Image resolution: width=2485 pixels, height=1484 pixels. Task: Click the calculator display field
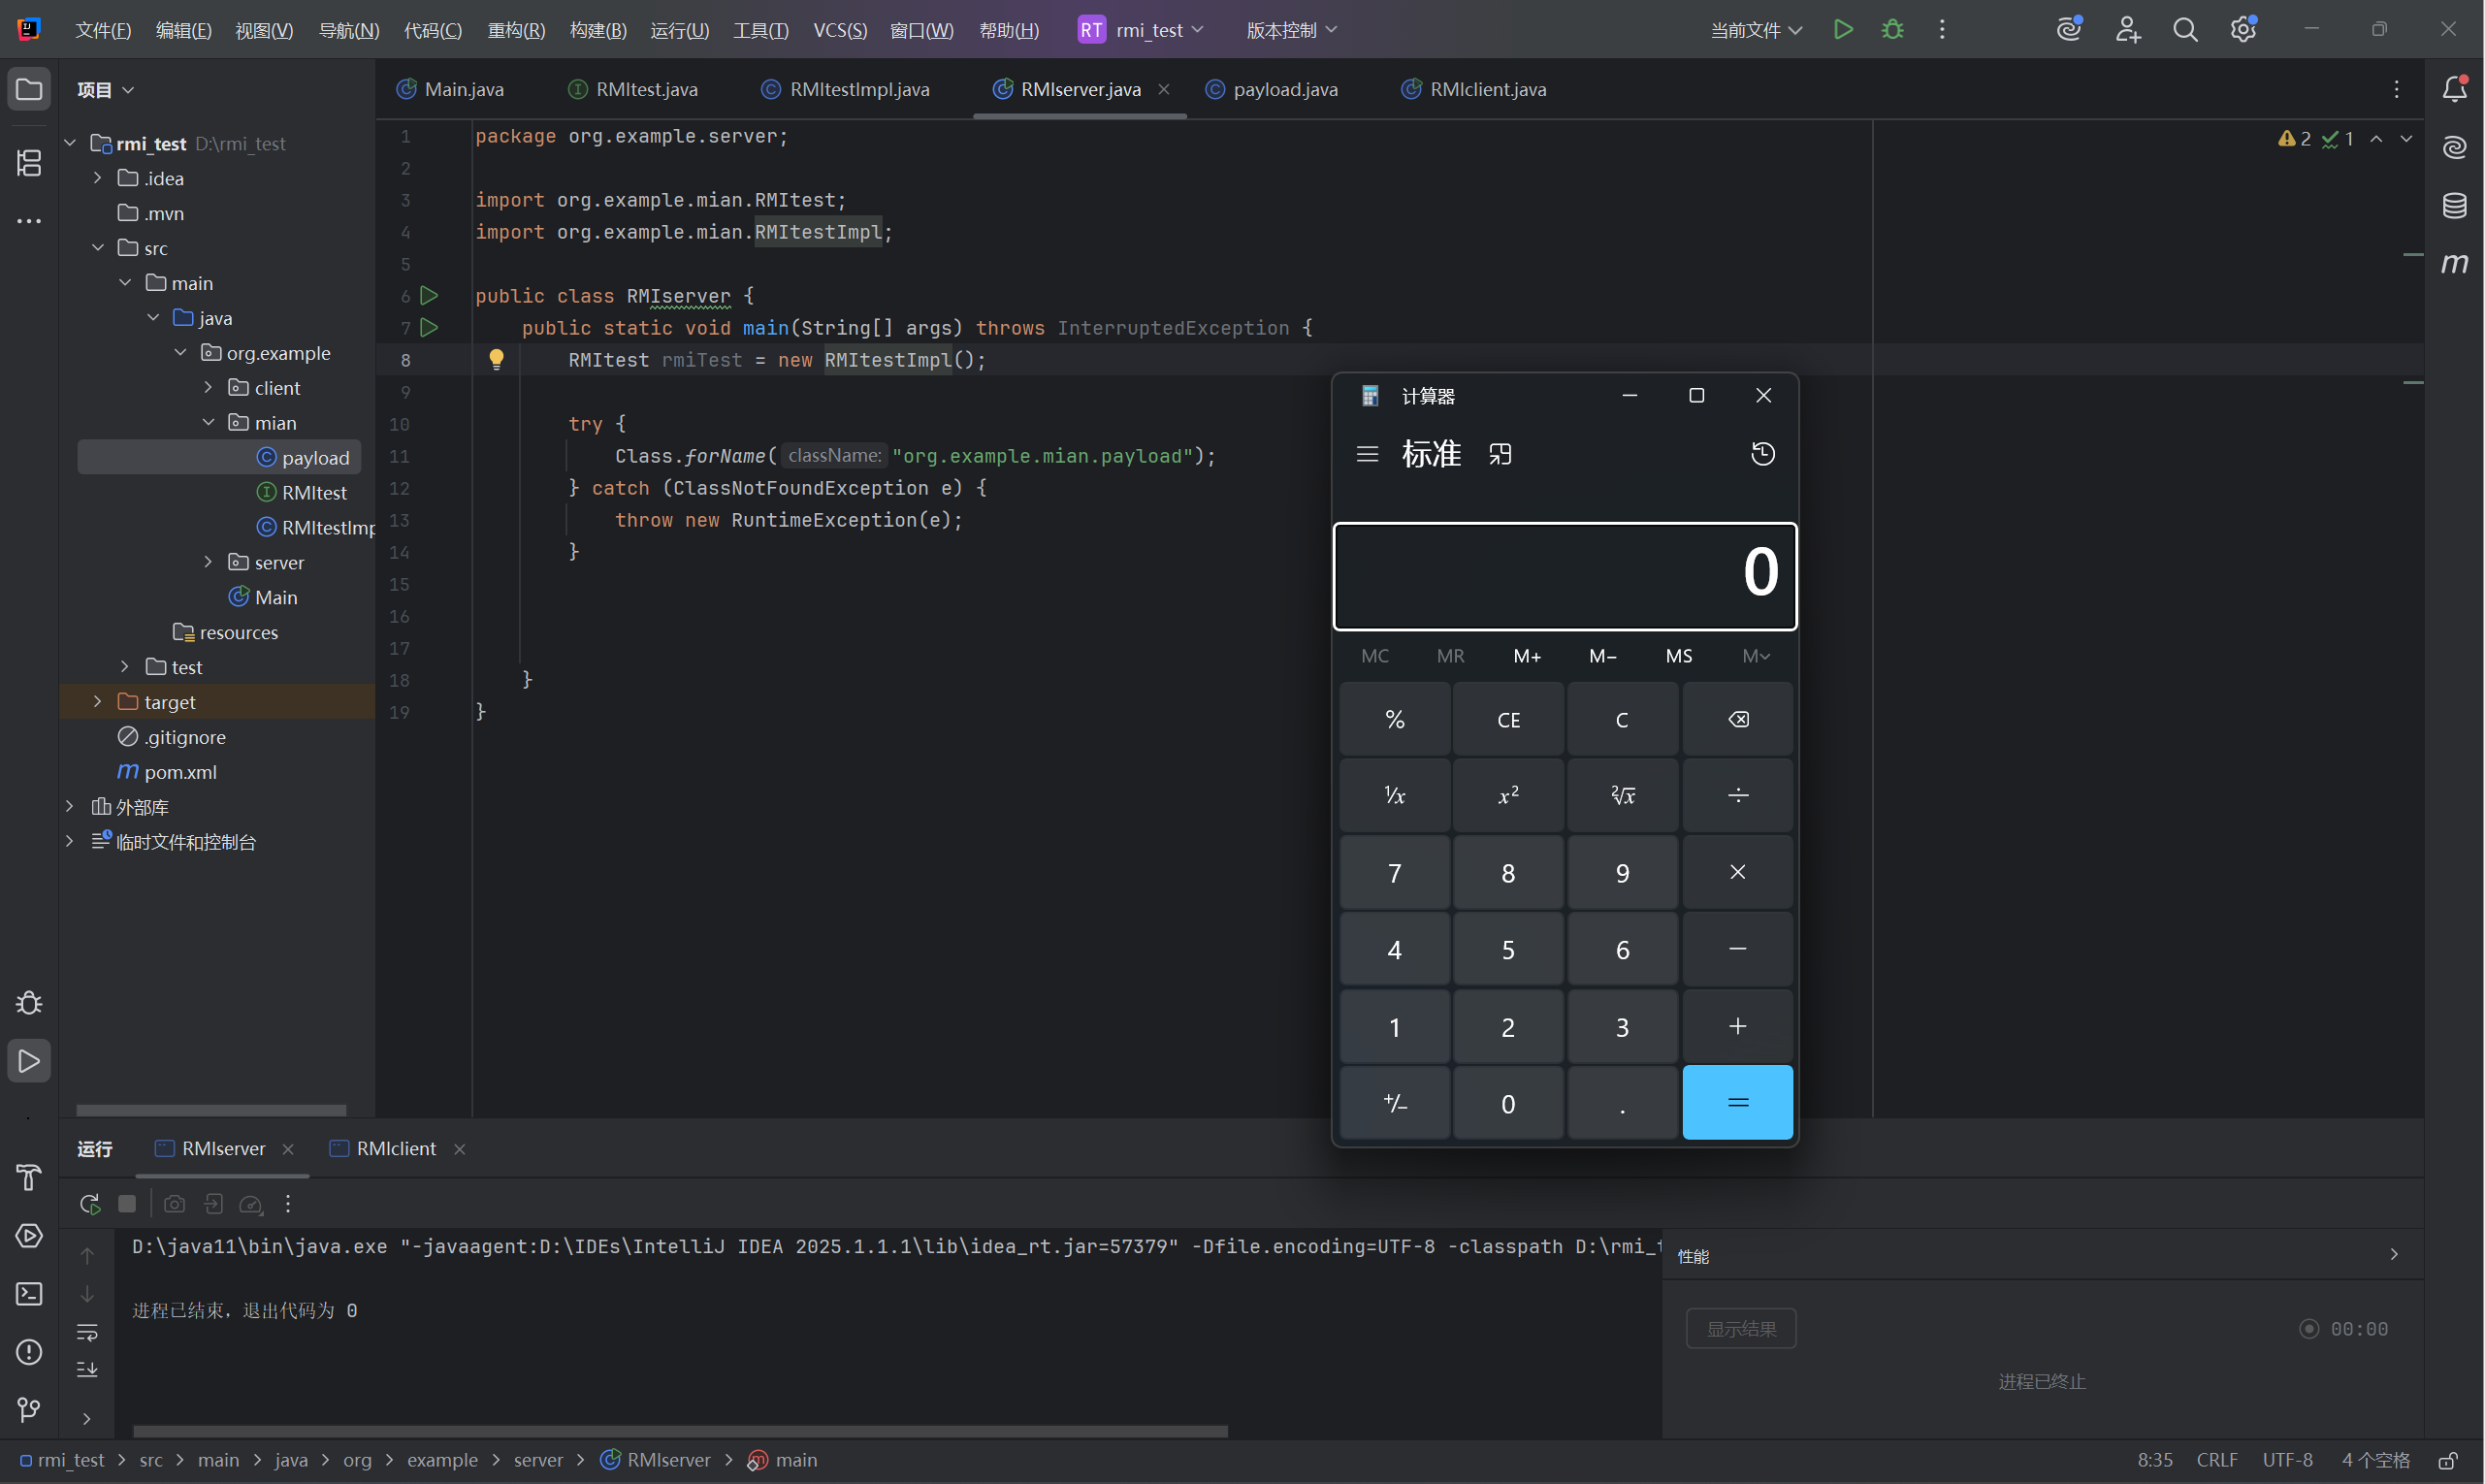(x=1565, y=576)
